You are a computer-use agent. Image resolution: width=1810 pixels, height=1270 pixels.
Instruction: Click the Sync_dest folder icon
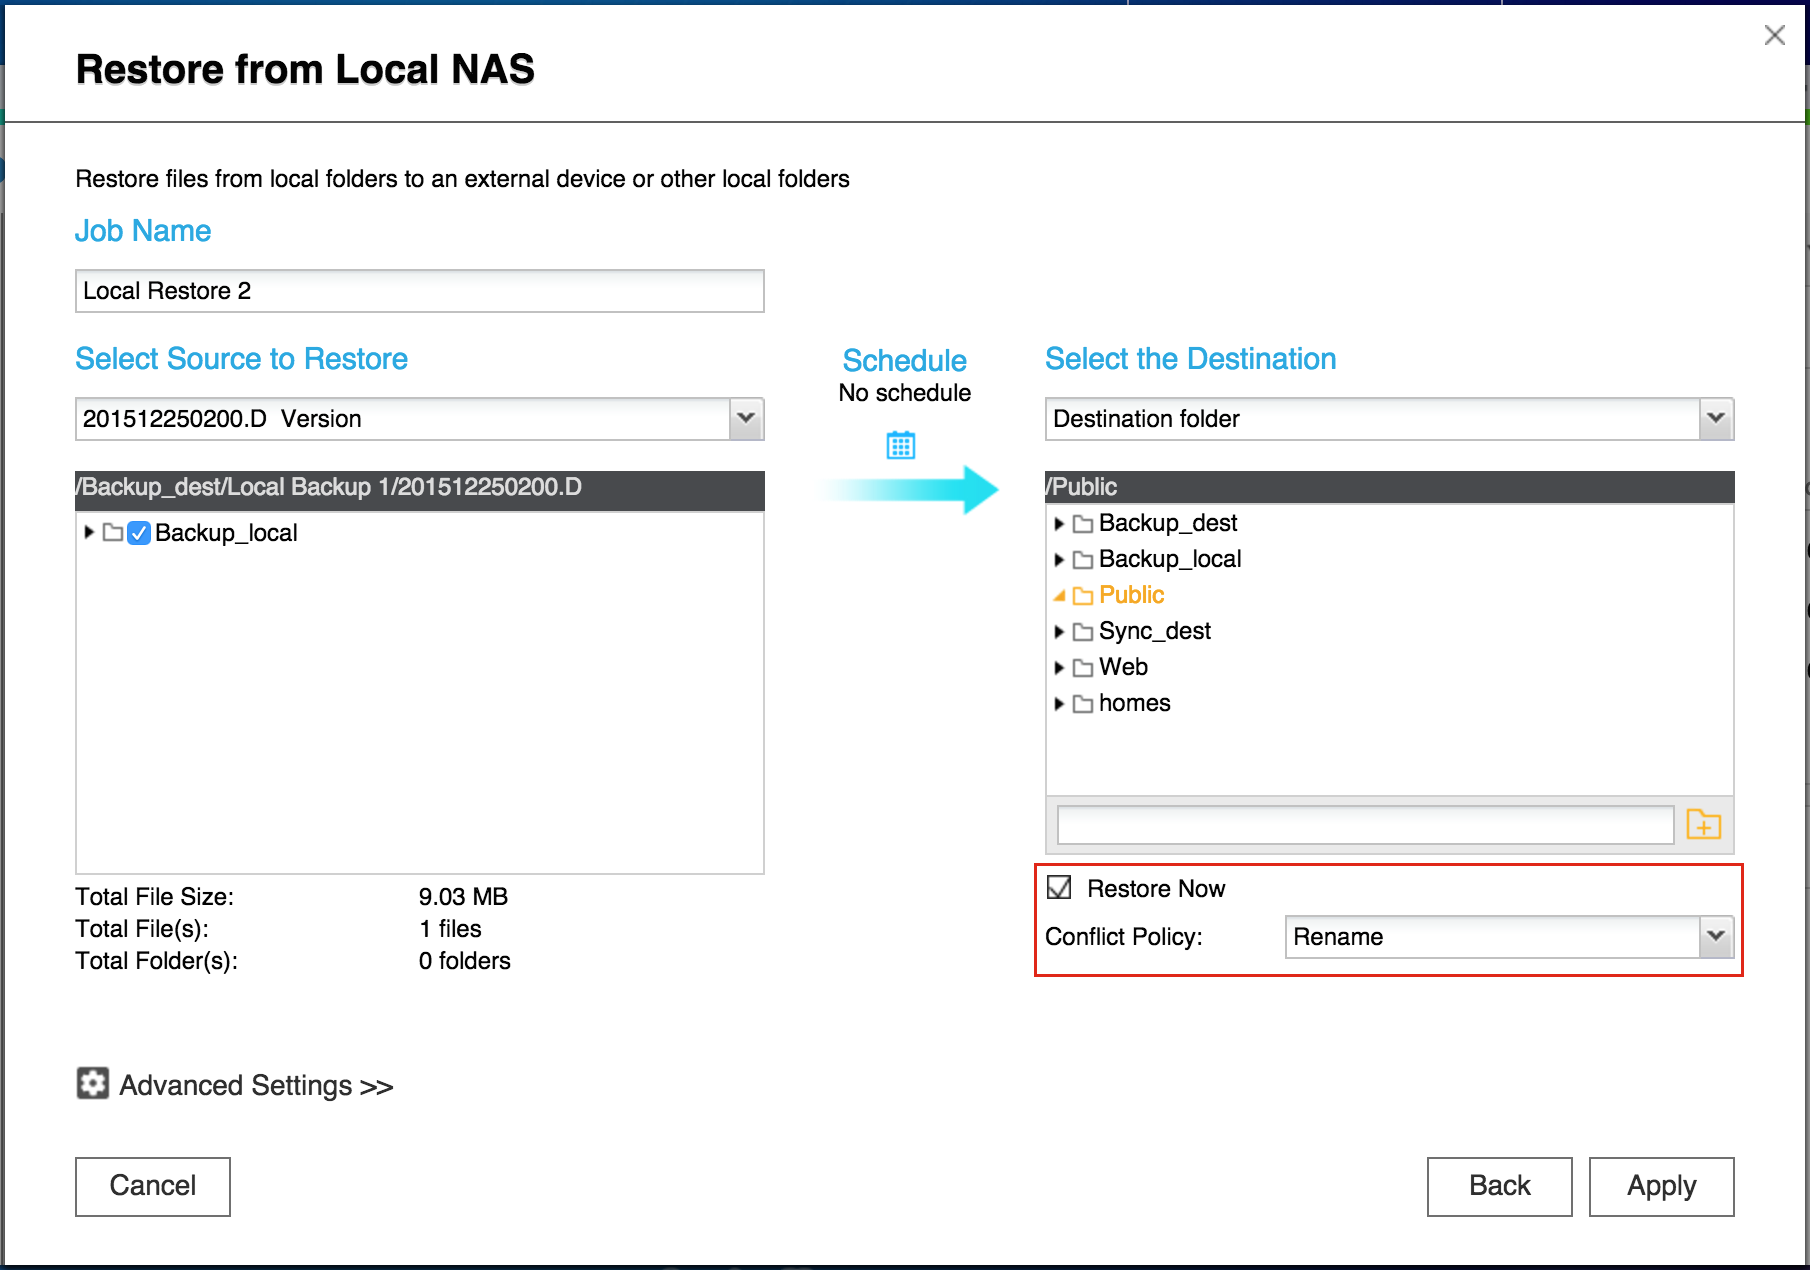[1082, 632]
